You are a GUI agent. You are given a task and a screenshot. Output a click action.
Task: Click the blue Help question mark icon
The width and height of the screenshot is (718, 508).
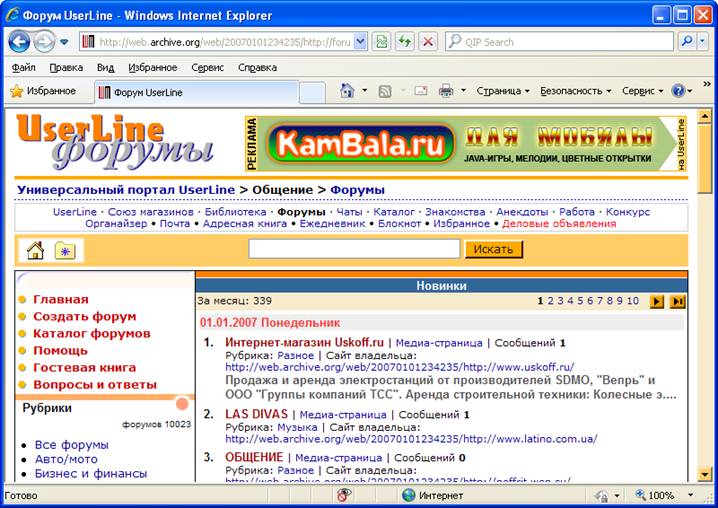pos(678,91)
